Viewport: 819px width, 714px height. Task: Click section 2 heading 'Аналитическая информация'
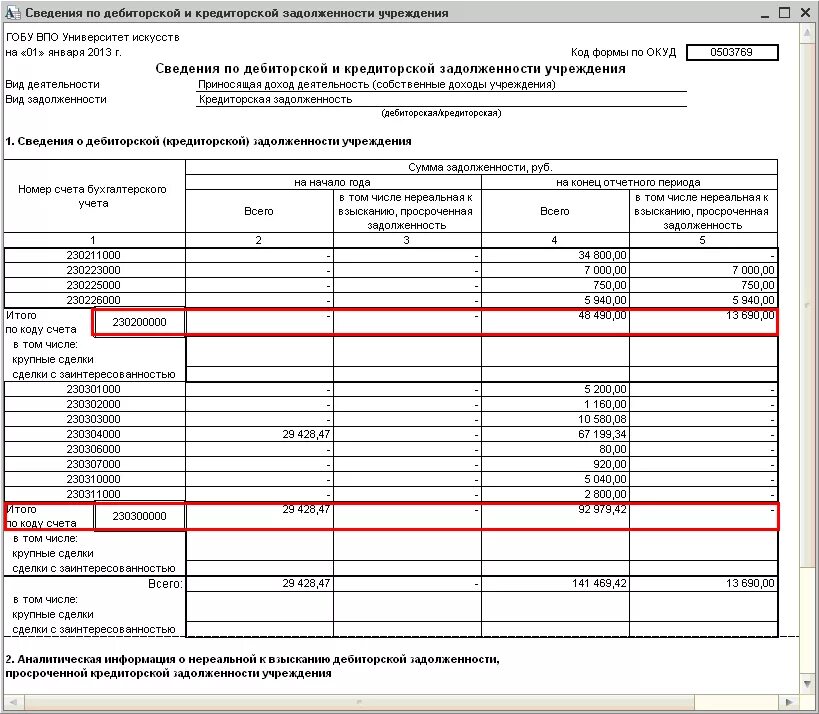click(252, 666)
